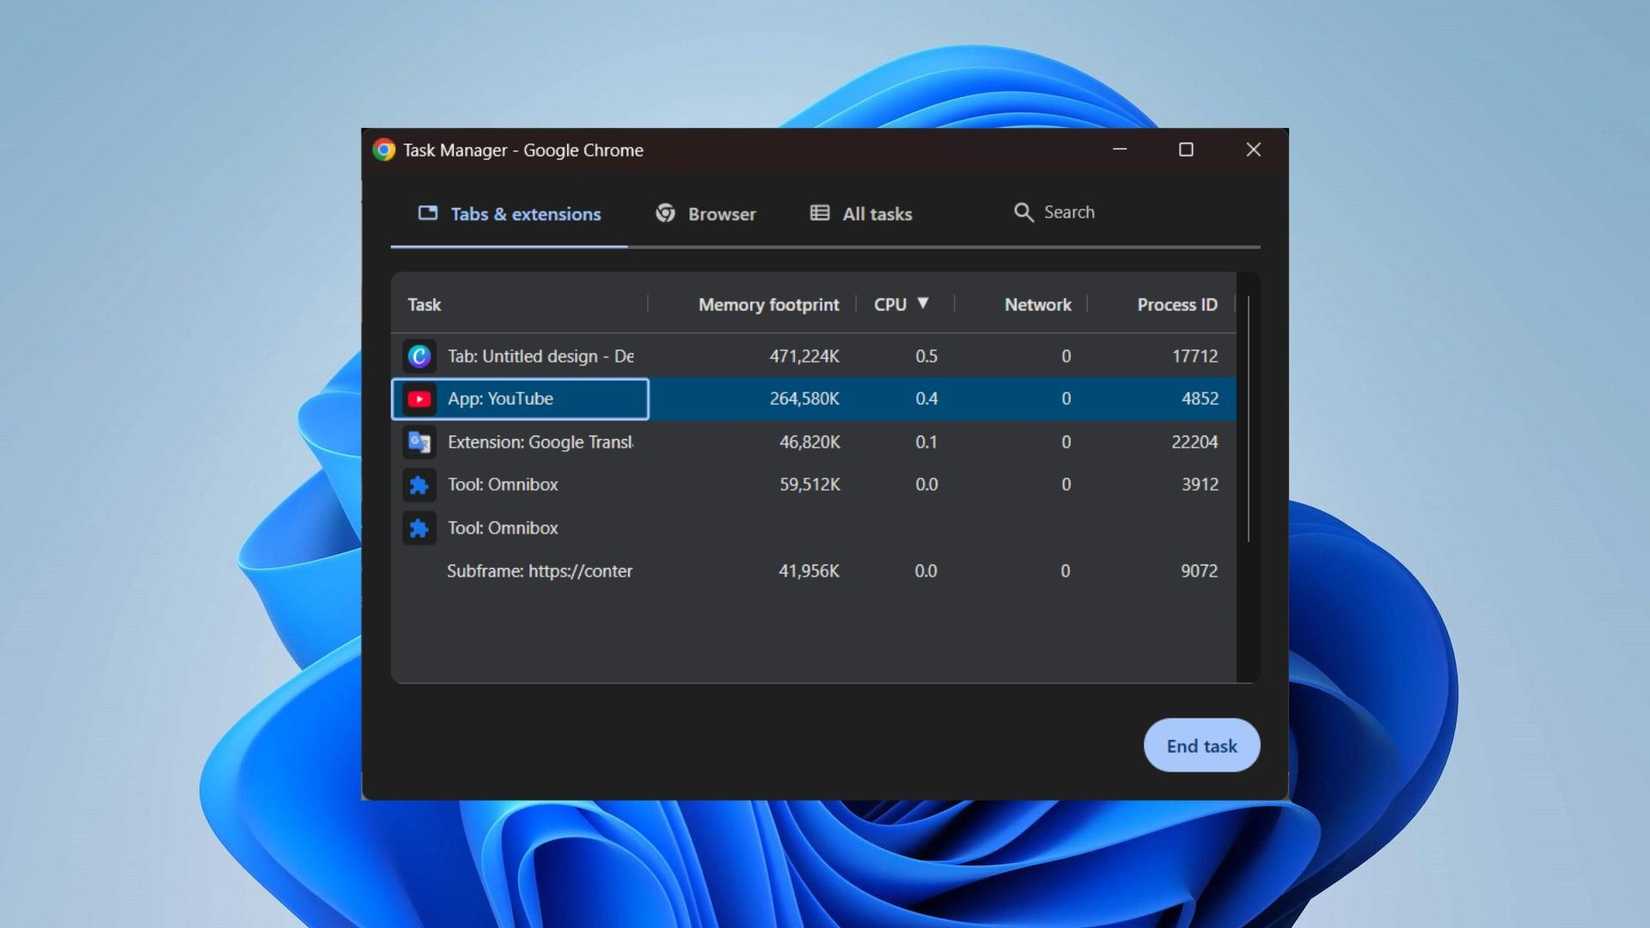Sort by the Task column header

424,305
